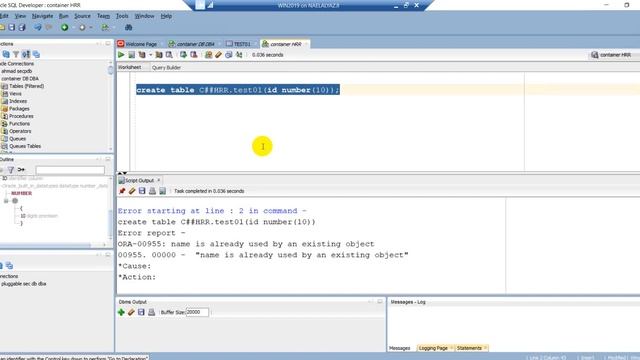Open the View menu
Screen dimensions: 640x360
coord(20,16)
